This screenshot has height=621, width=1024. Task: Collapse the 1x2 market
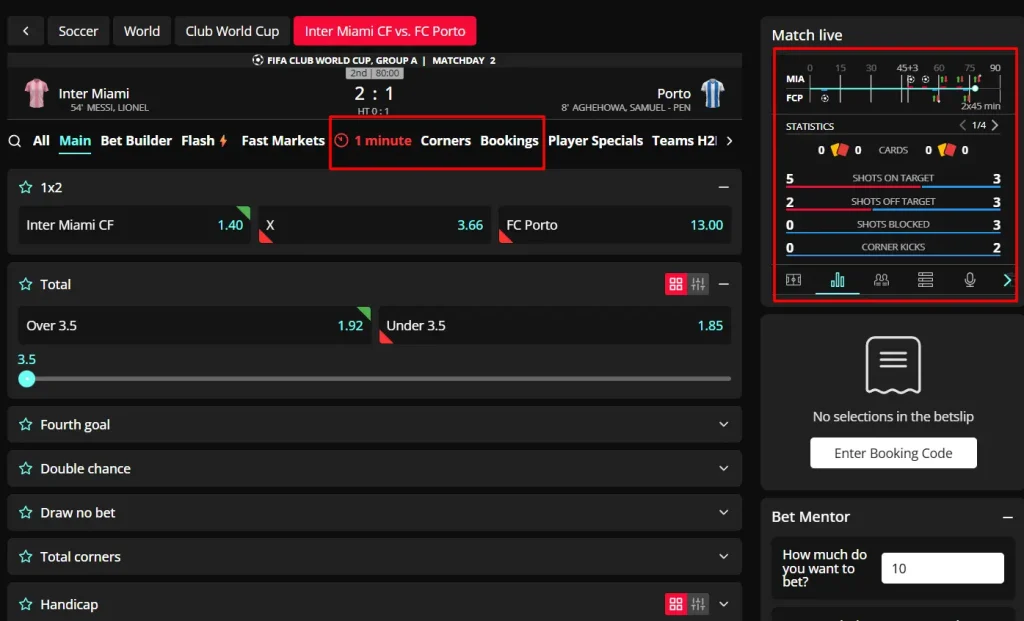tap(724, 187)
